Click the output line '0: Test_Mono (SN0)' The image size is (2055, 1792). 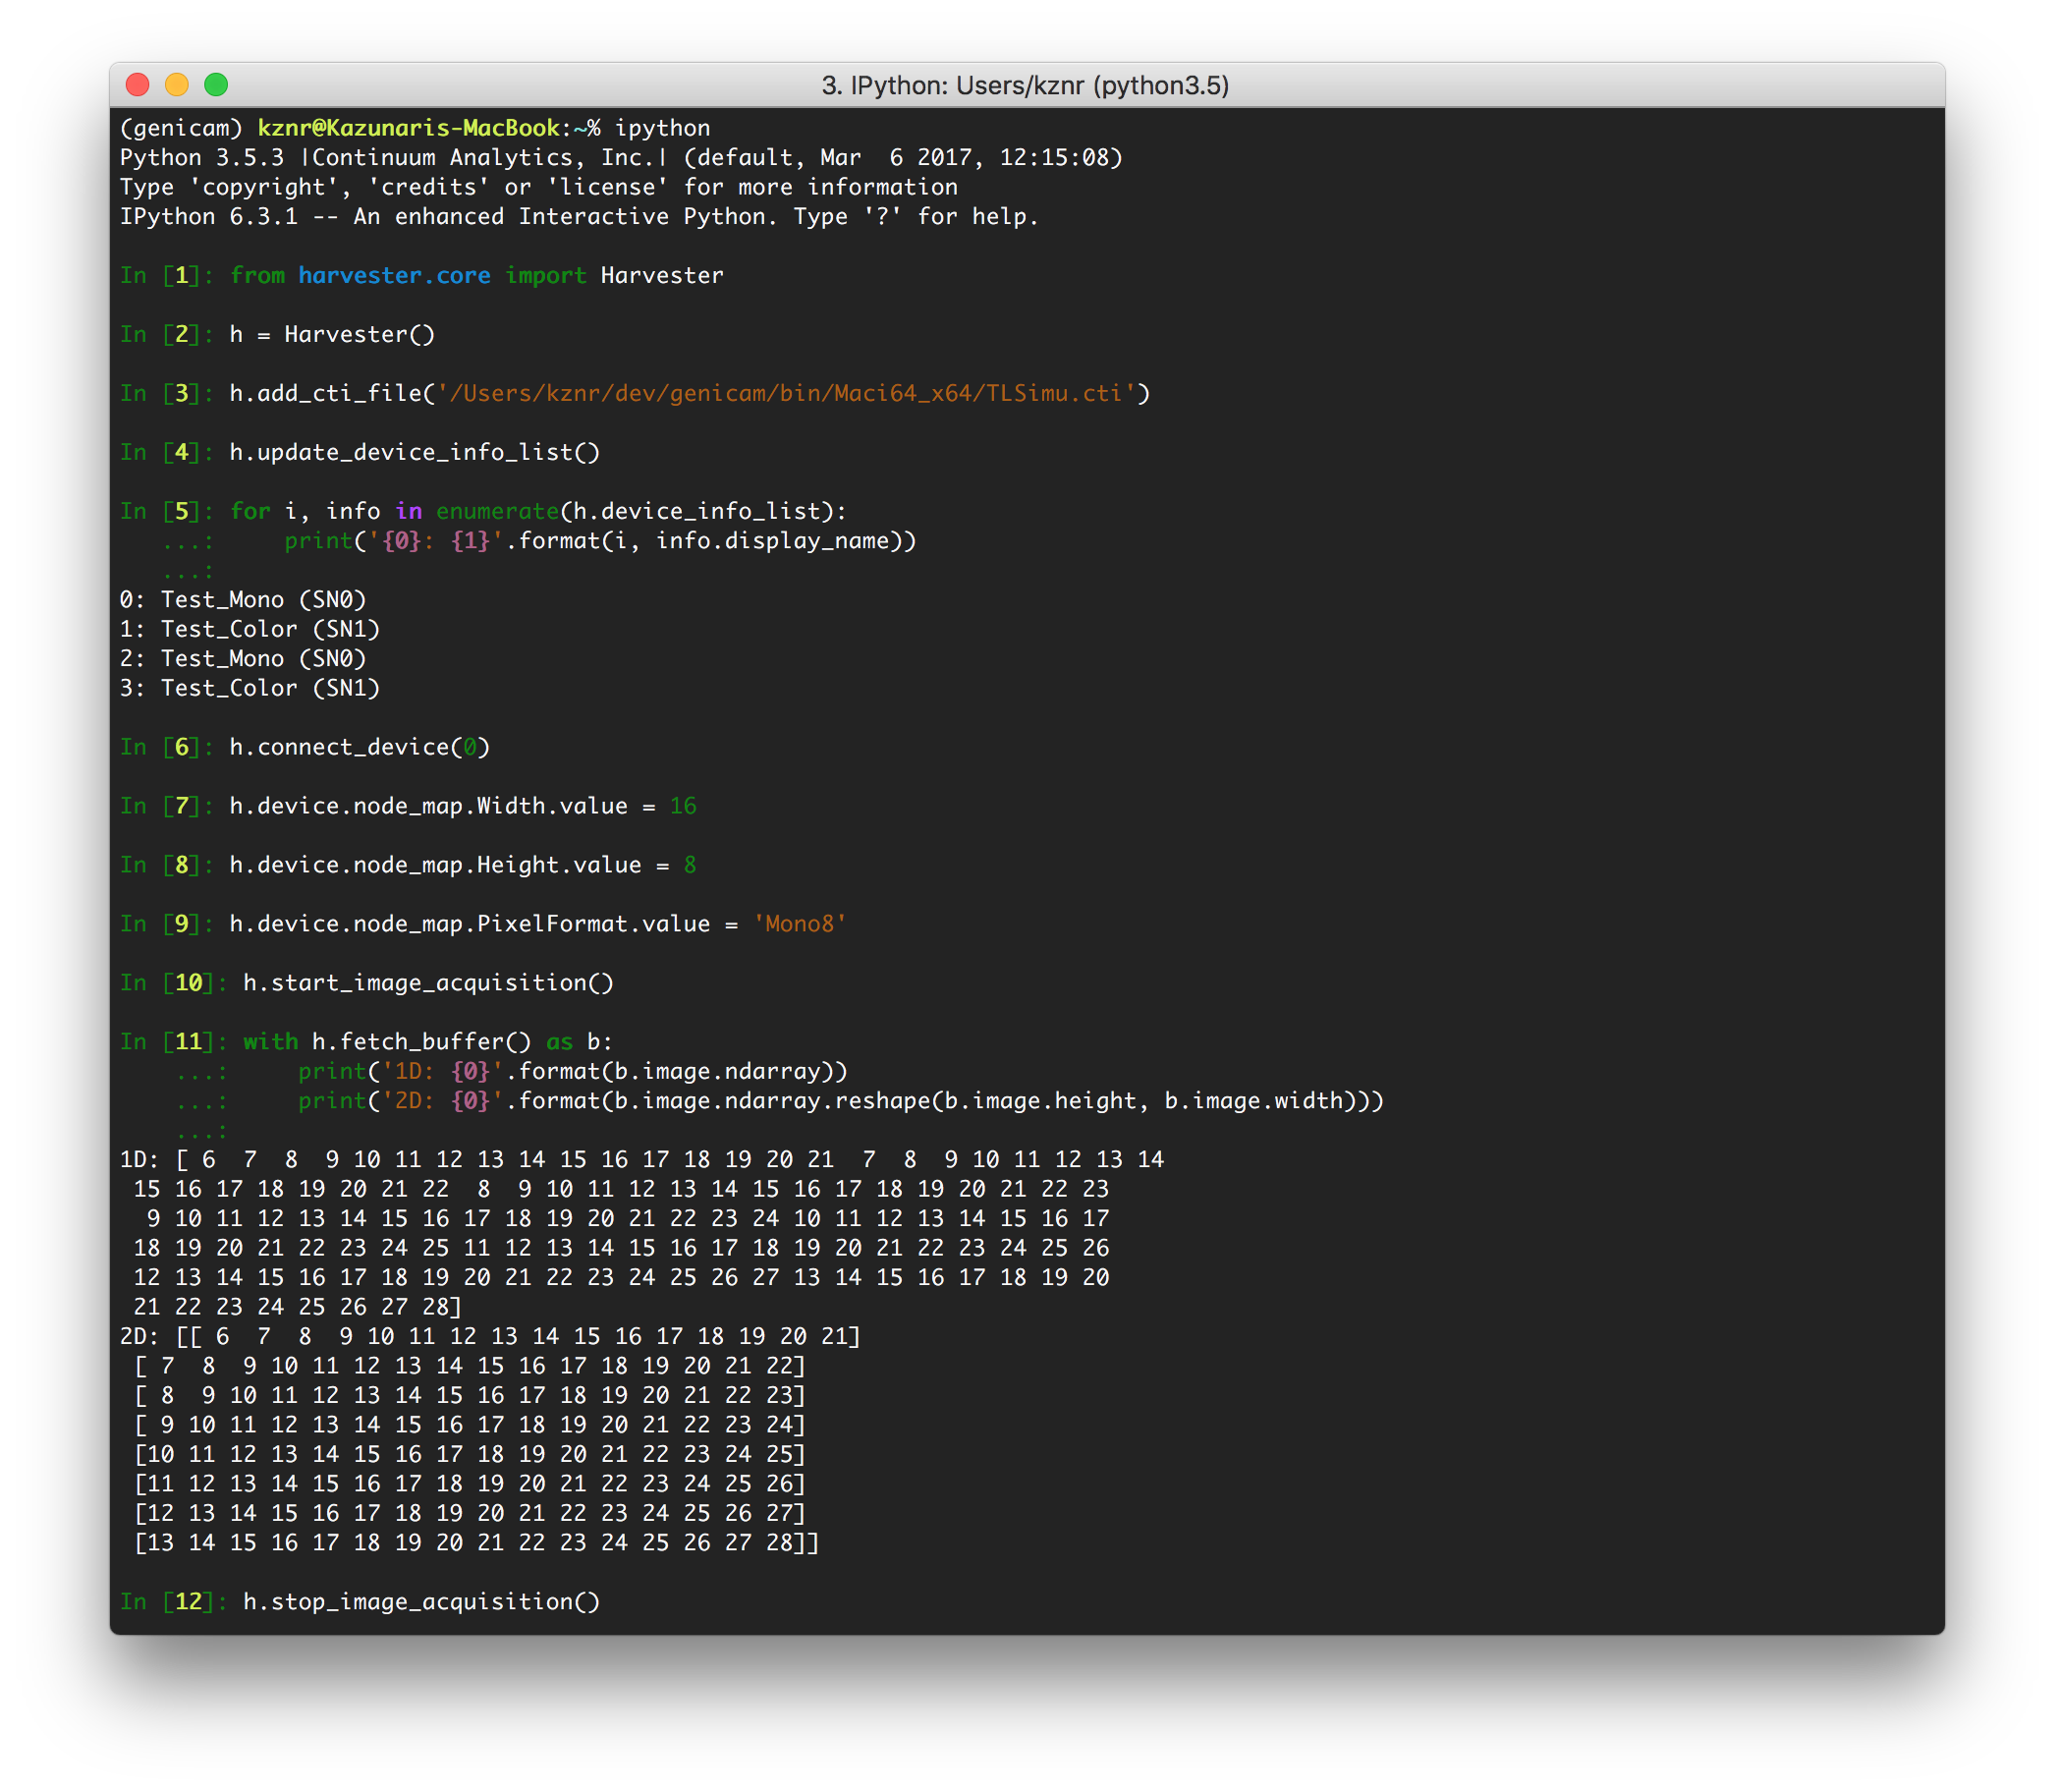(243, 600)
